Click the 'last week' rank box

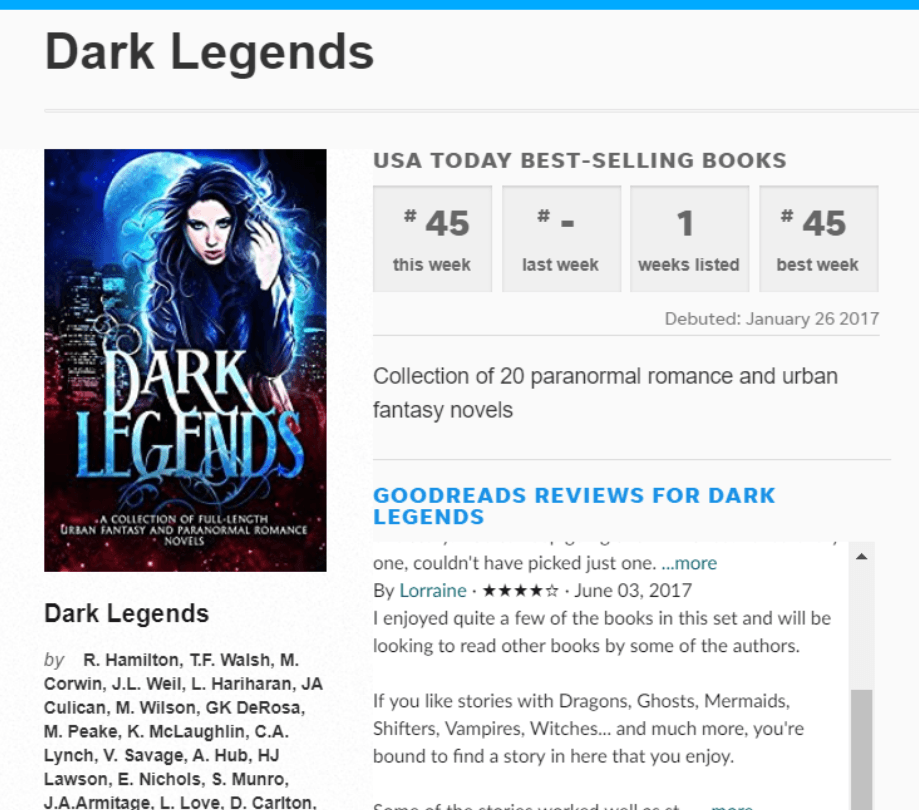click(561, 239)
